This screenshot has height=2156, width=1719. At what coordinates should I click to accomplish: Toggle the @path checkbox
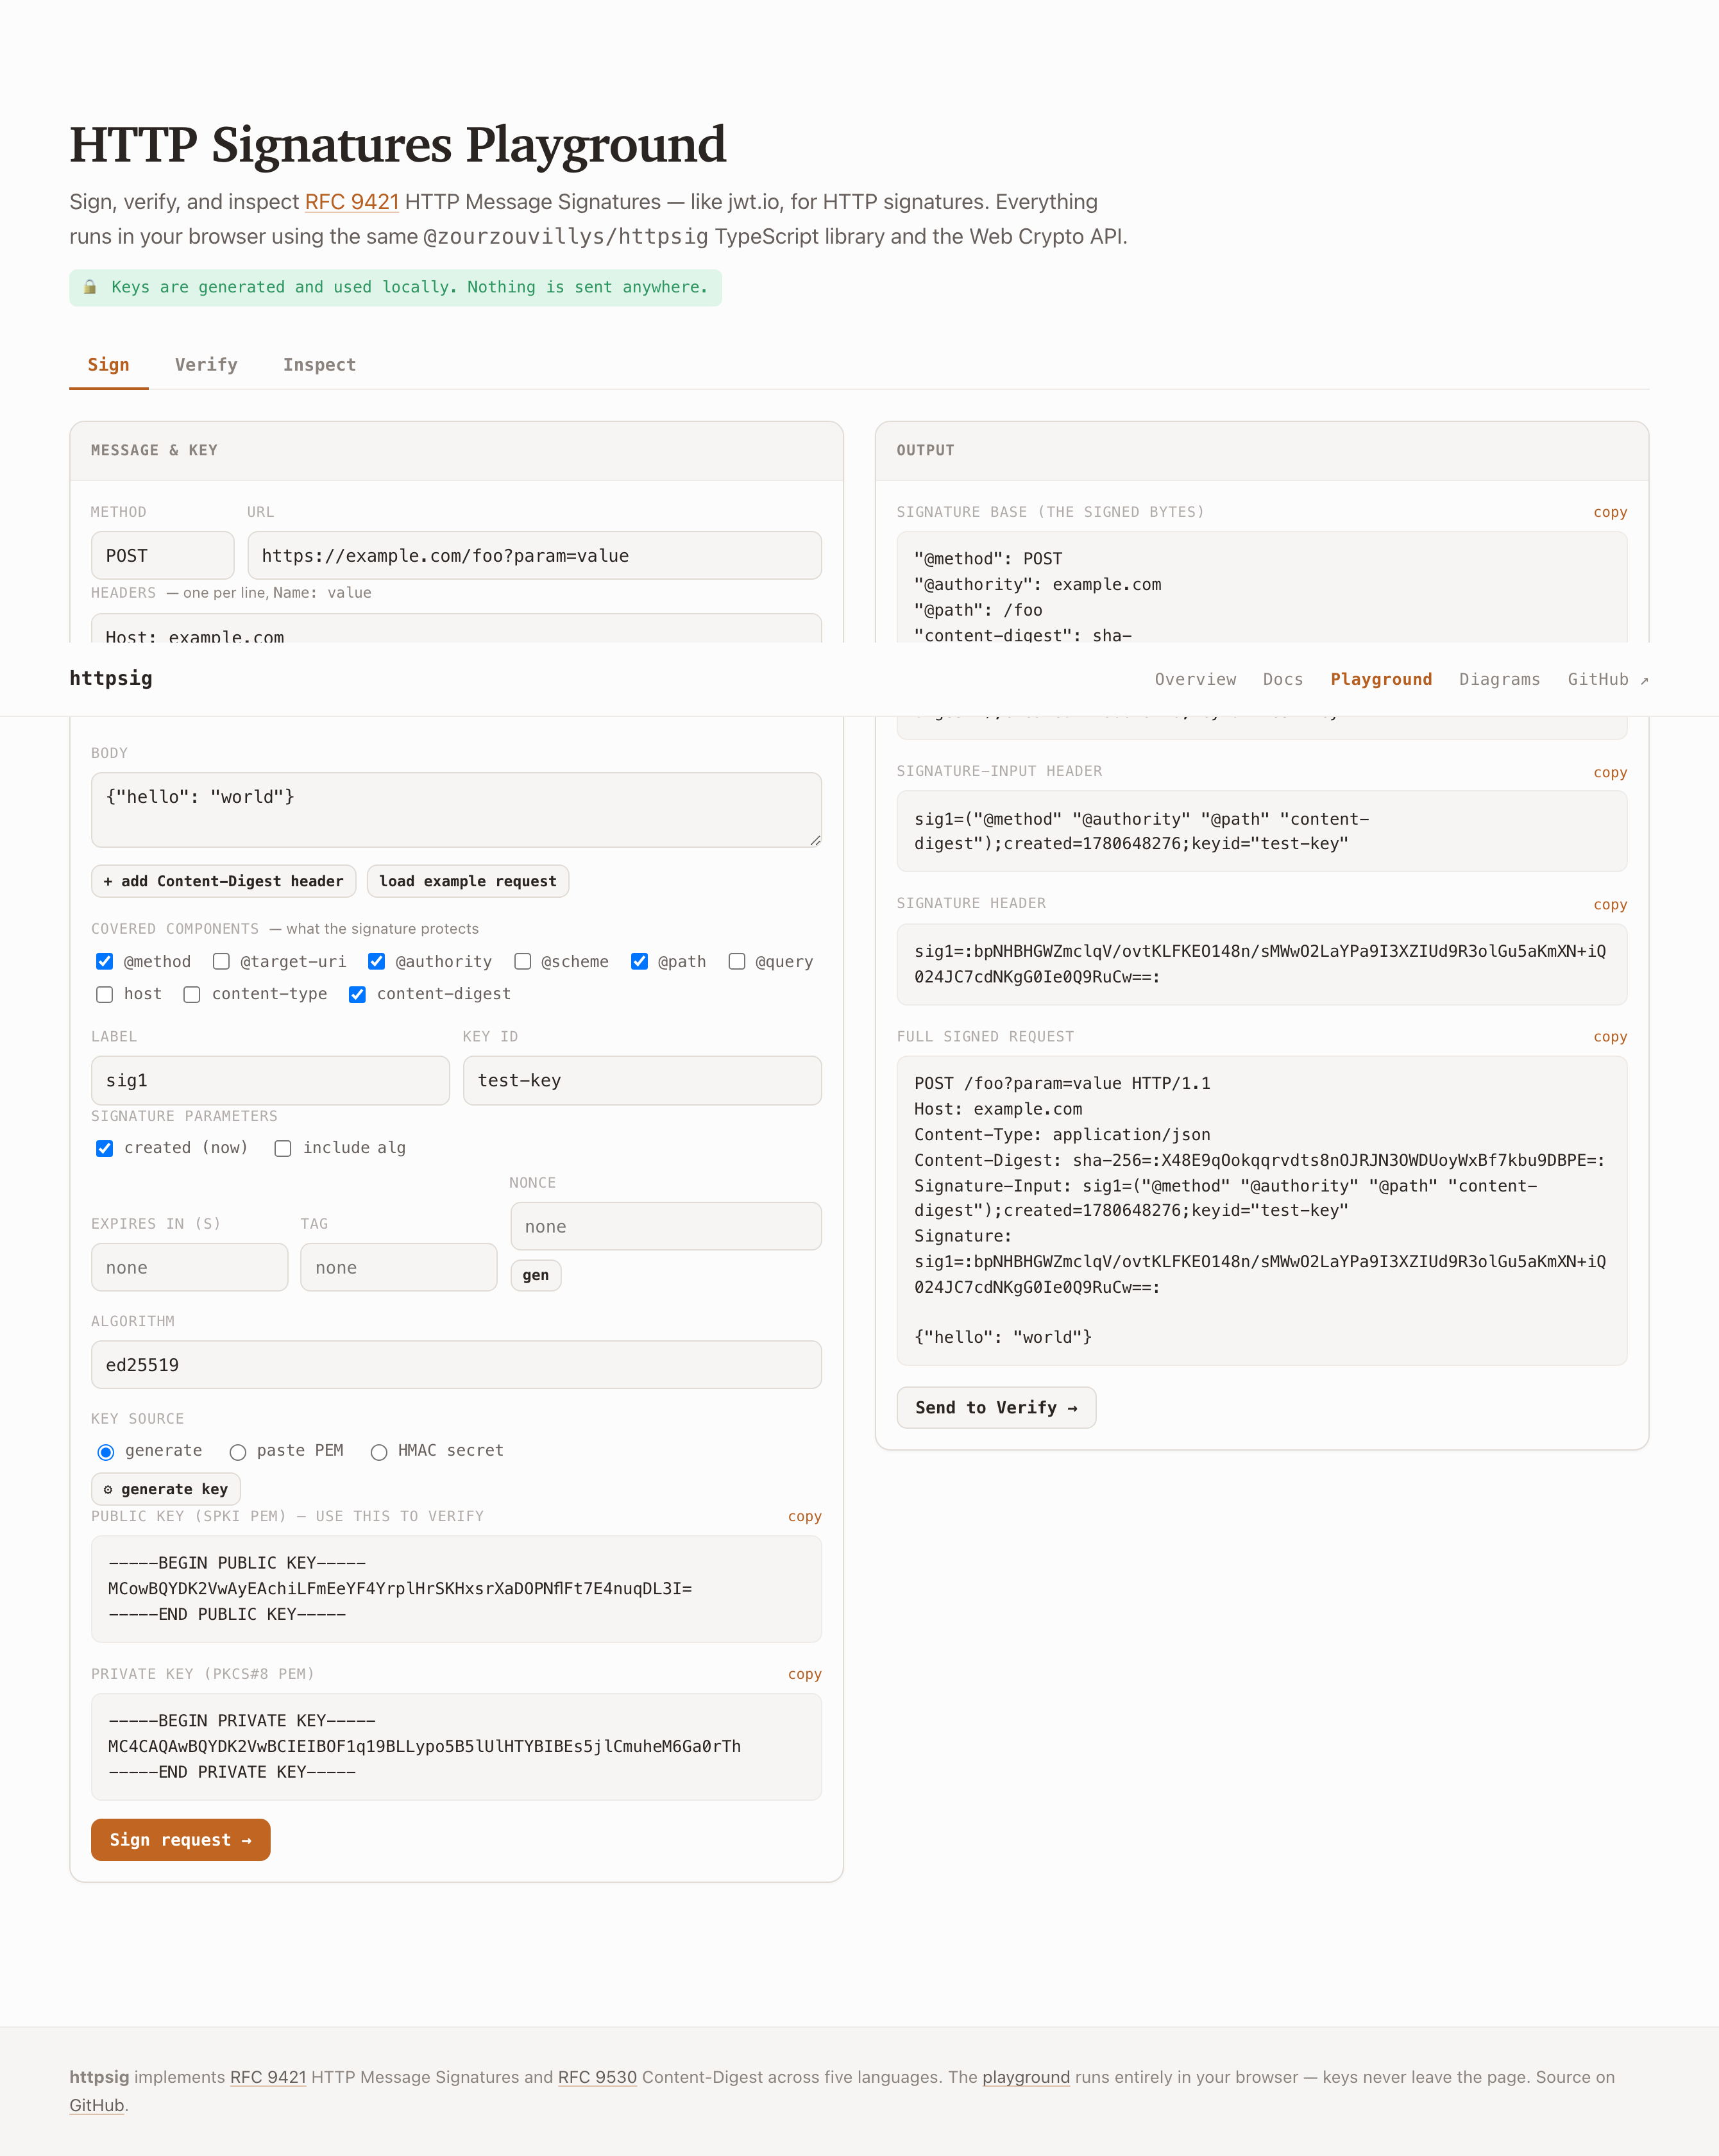pyautogui.click(x=639, y=961)
